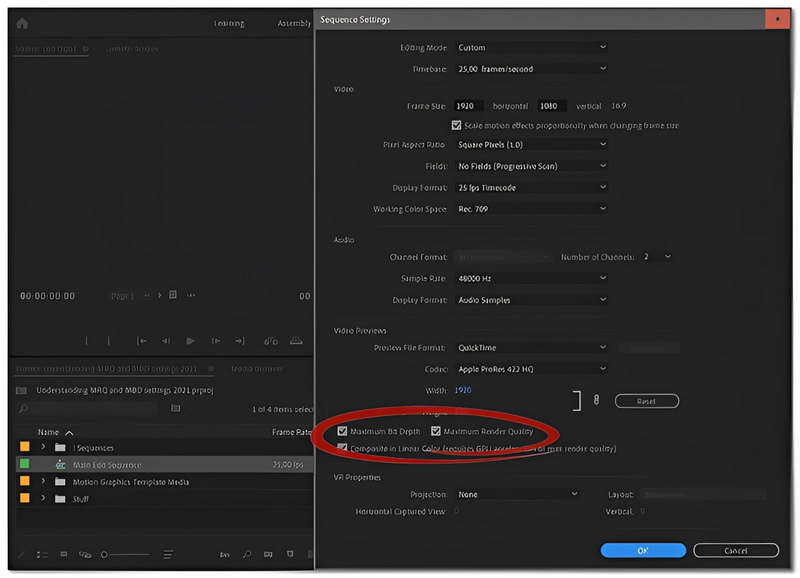Click the orange label swatch of Stuff bin
The height and width of the screenshot is (578, 800).
pyautogui.click(x=24, y=498)
